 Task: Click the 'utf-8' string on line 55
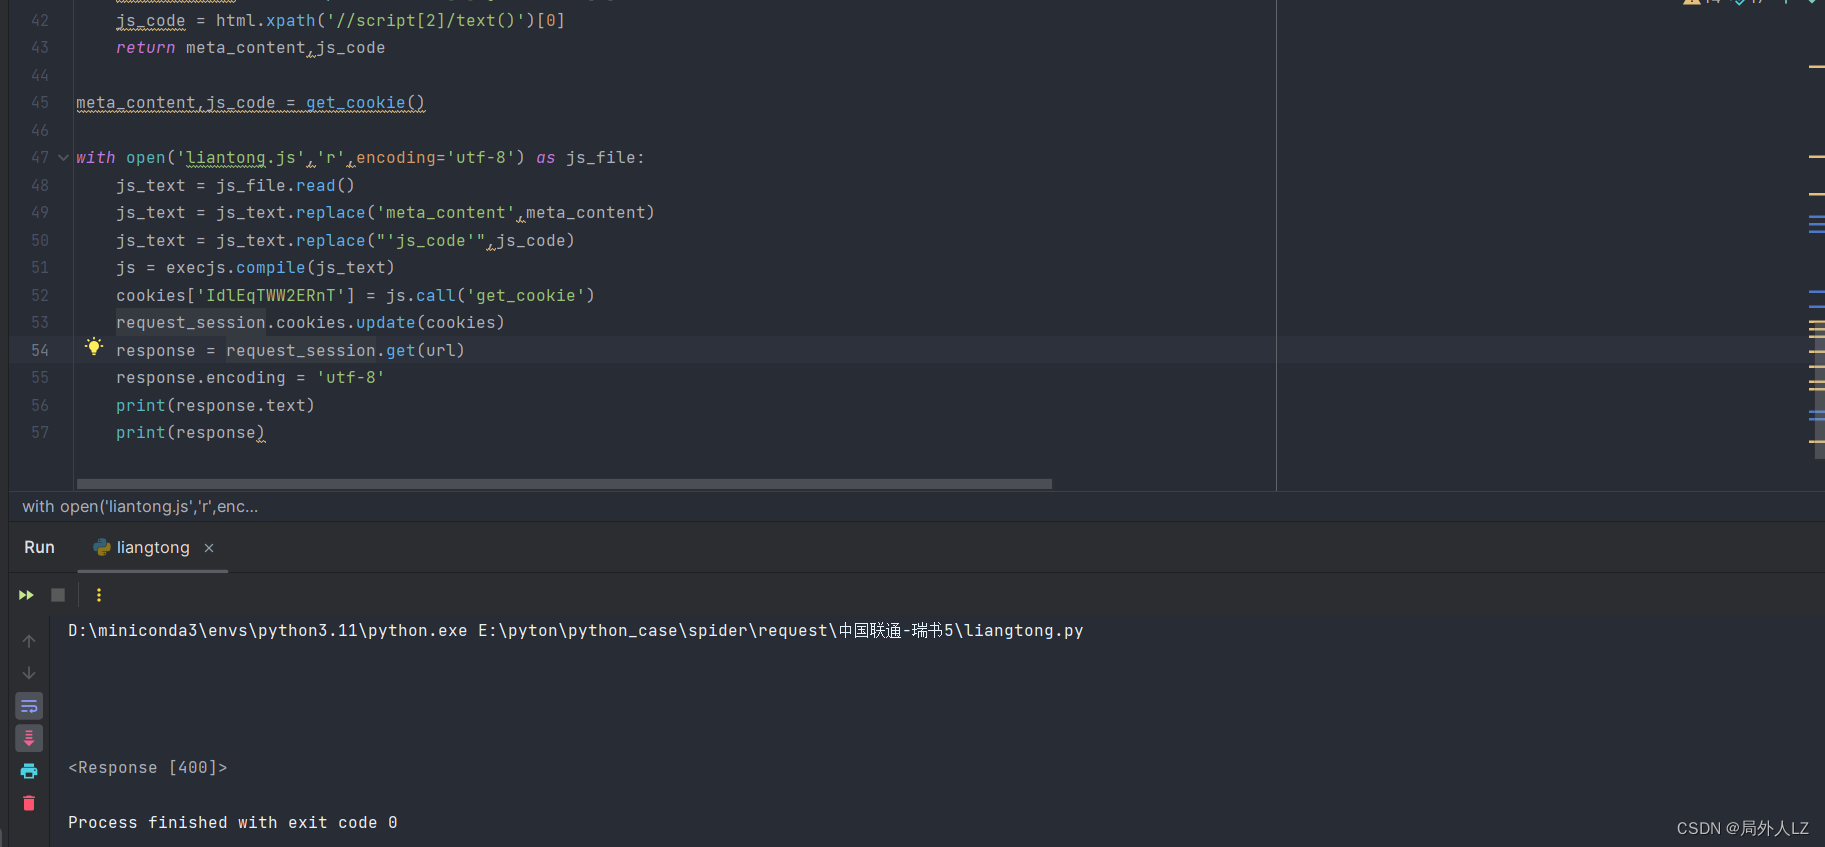click(351, 378)
